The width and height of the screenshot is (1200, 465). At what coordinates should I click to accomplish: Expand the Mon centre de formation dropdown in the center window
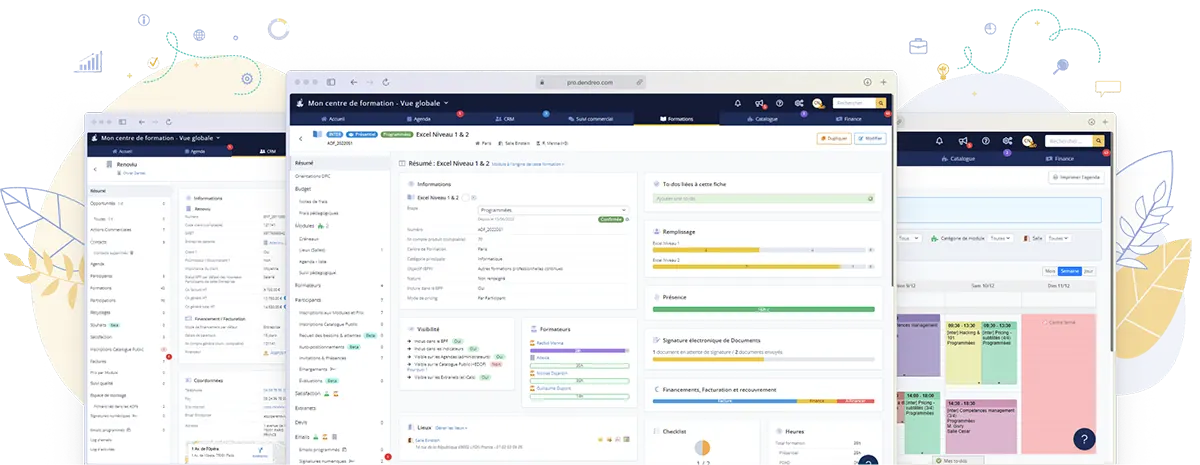click(x=446, y=103)
